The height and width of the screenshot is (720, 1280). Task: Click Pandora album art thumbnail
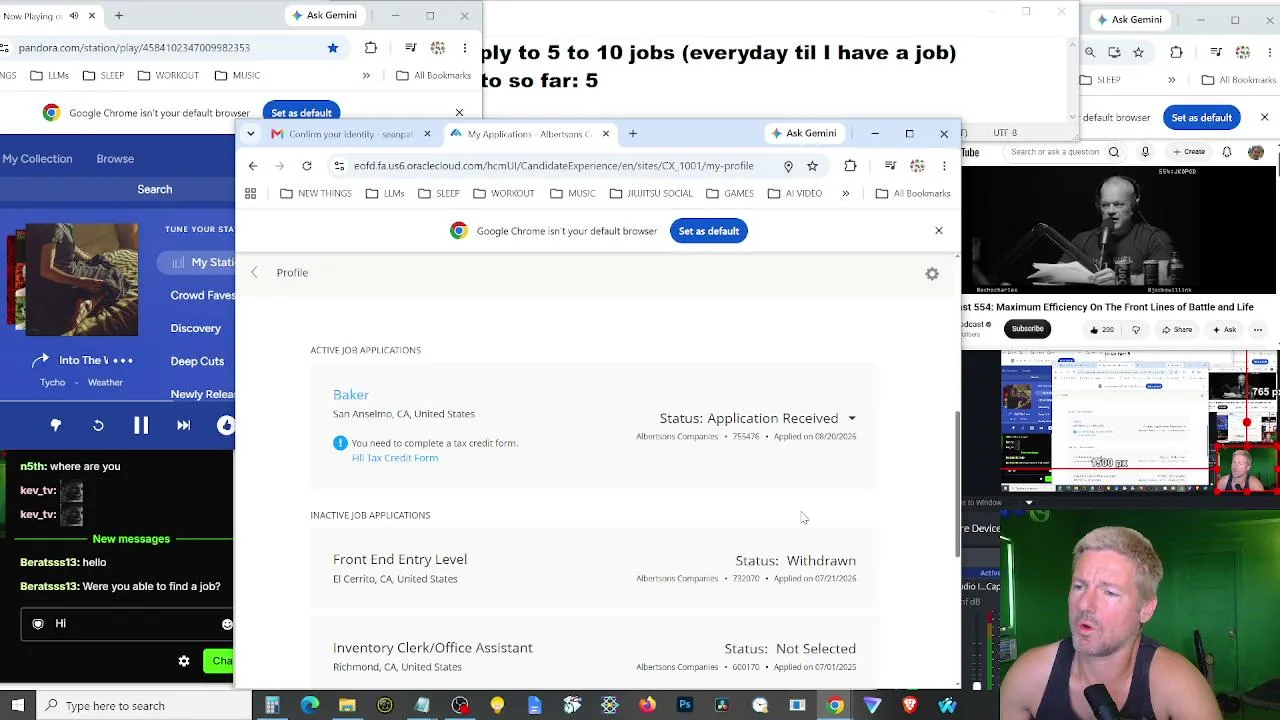pyautogui.click(x=82, y=279)
